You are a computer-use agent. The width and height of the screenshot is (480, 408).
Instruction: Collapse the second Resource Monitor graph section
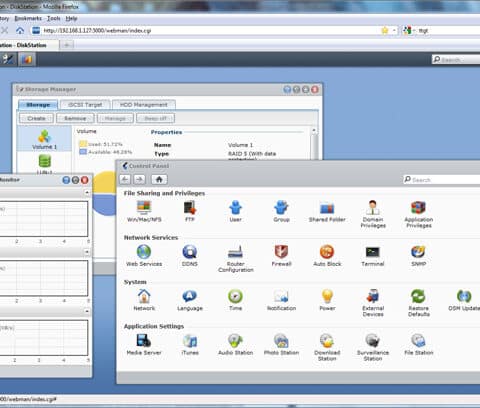tap(87, 252)
